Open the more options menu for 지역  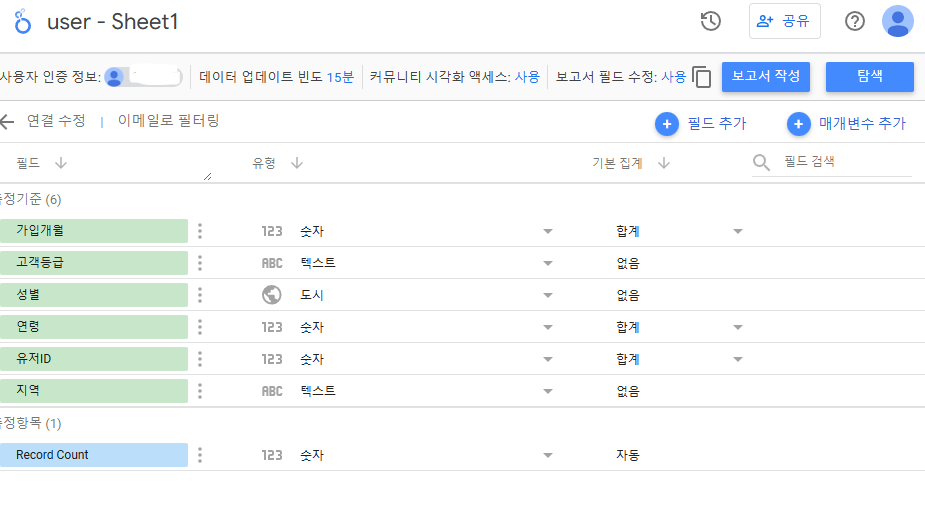(x=200, y=390)
